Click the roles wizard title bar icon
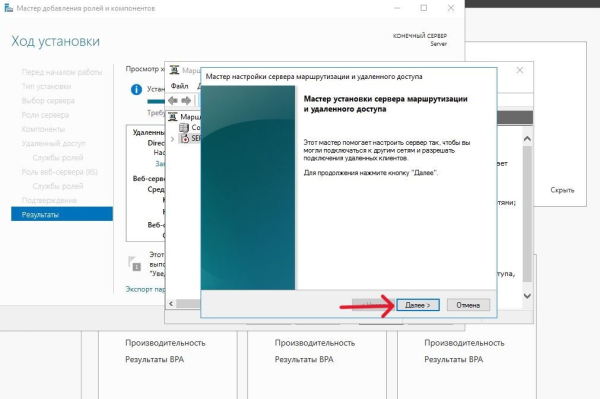The image size is (600, 399). click(8, 8)
